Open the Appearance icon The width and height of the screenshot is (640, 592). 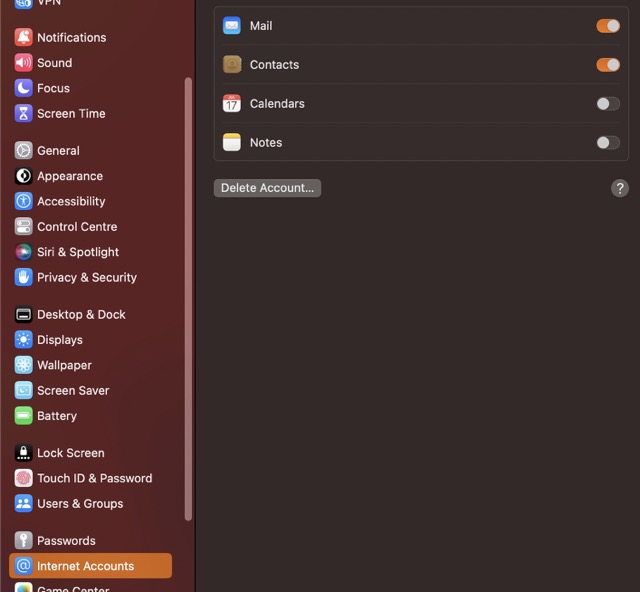coord(23,176)
